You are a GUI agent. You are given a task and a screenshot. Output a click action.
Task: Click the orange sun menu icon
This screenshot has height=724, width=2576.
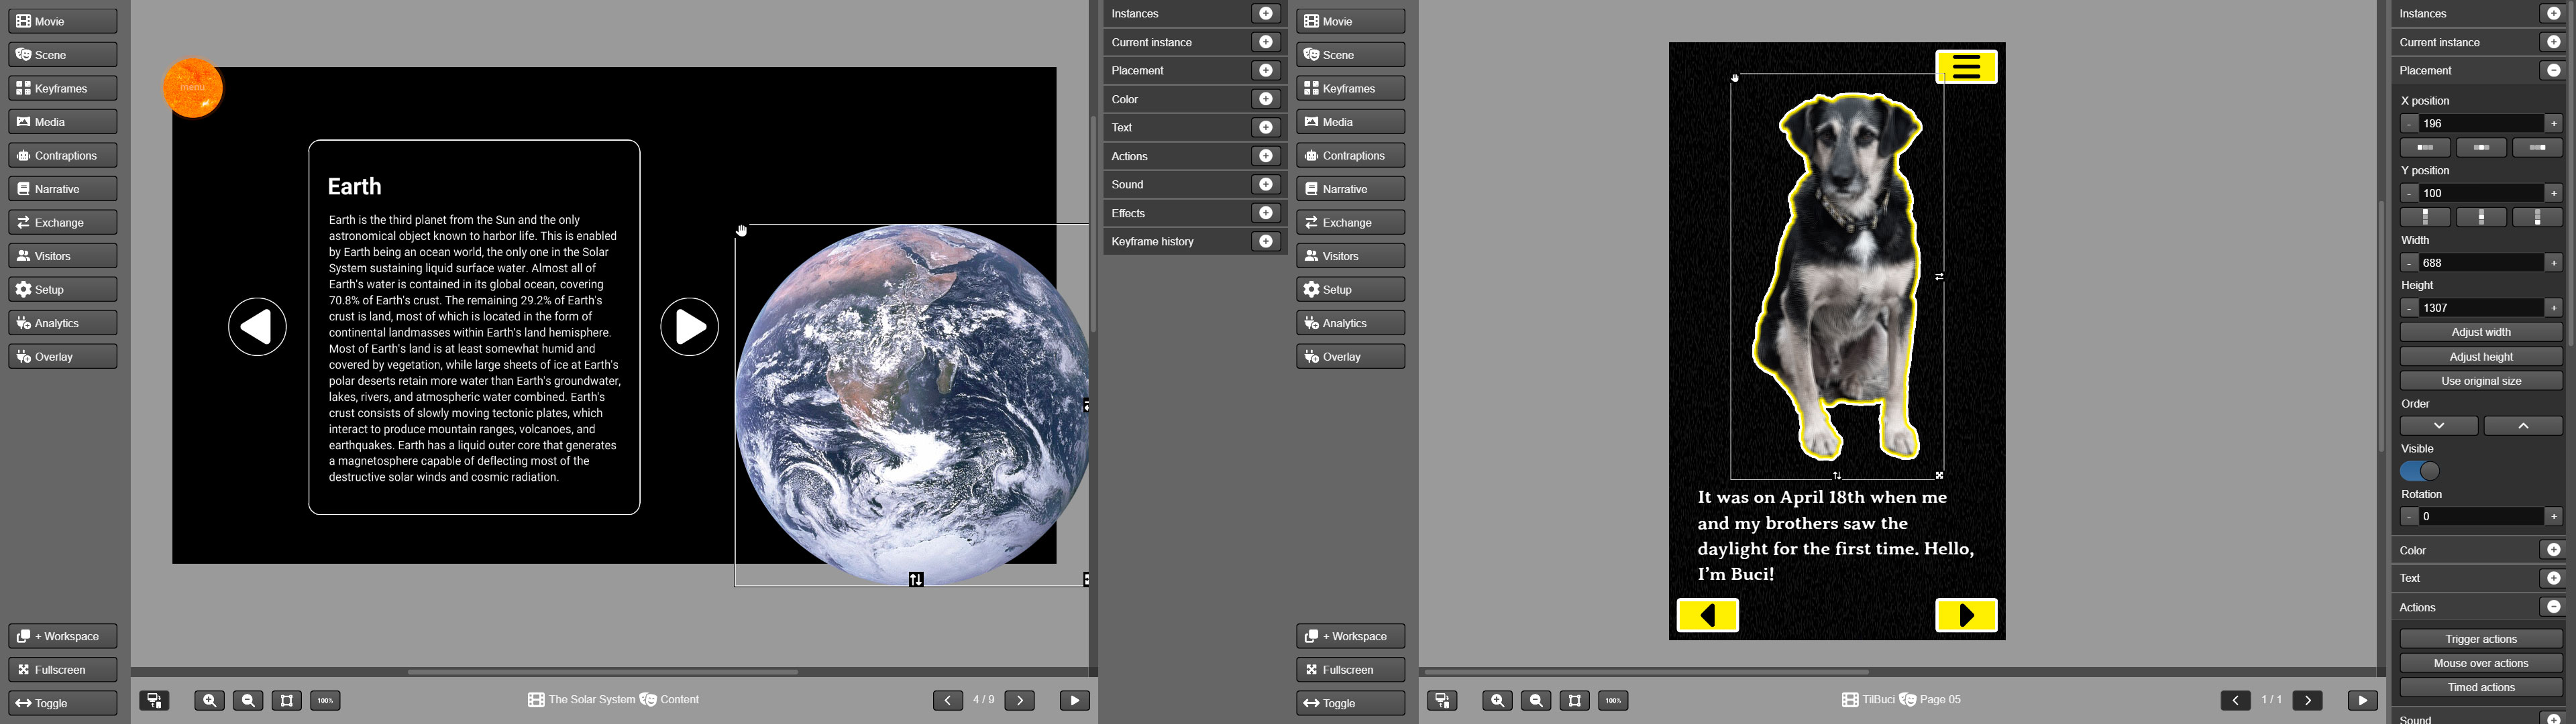[192, 88]
